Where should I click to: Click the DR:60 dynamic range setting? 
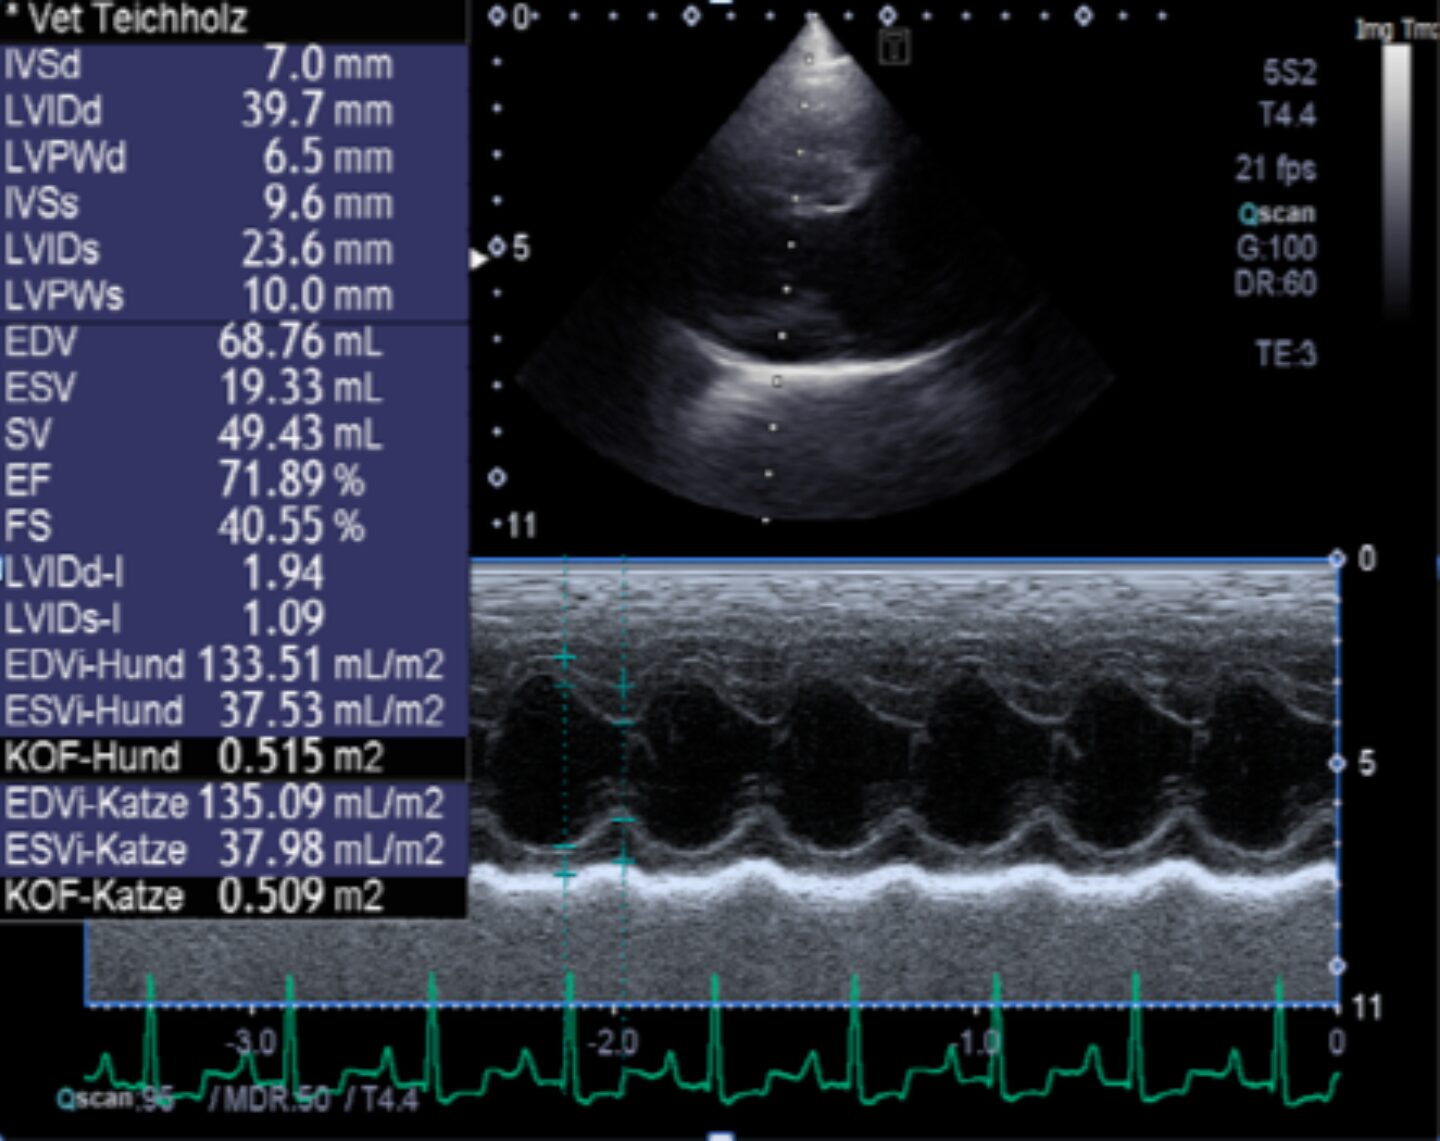[1275, 284]
